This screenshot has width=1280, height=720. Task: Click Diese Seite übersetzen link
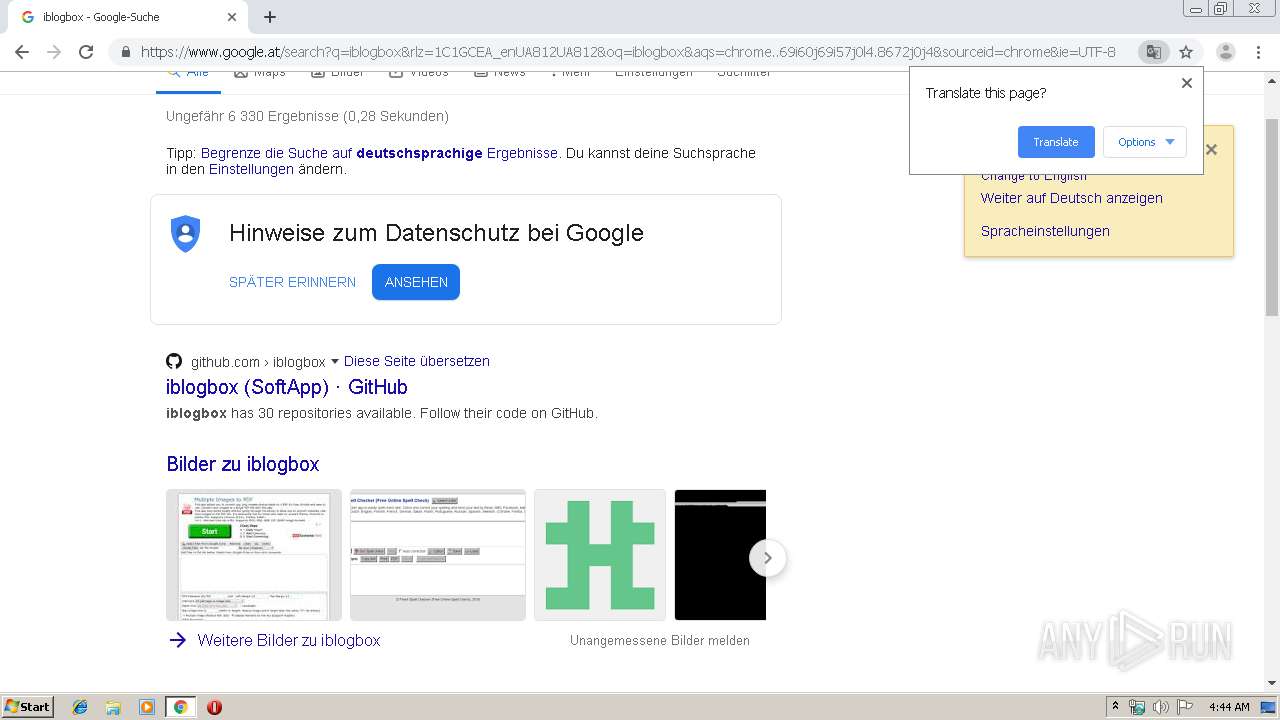point(417,361)
